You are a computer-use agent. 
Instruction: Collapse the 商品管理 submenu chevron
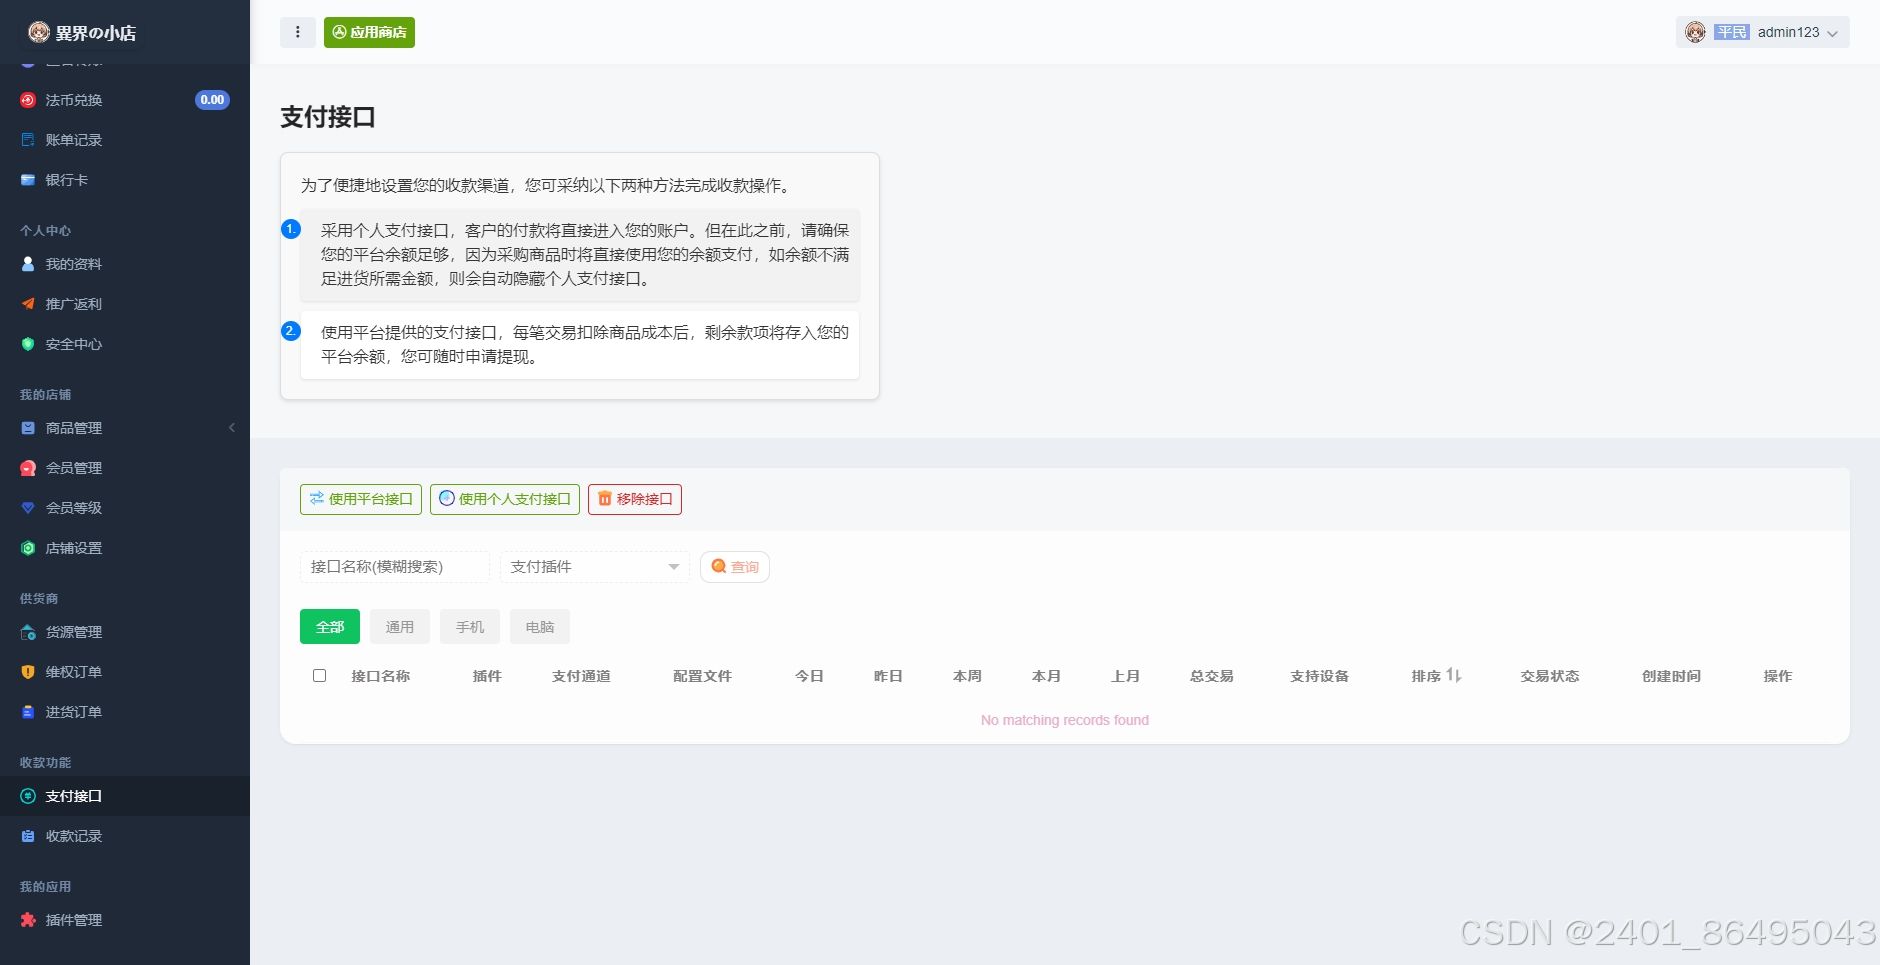tap(232, 427)
